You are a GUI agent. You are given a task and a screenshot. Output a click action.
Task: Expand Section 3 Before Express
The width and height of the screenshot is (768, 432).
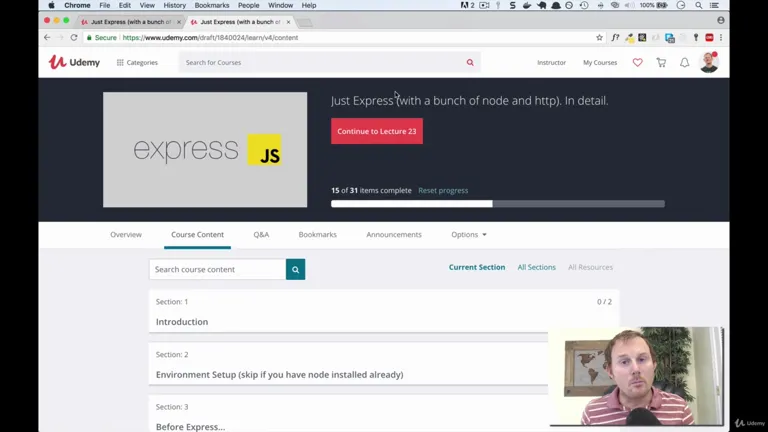click(x=348, y=415)
